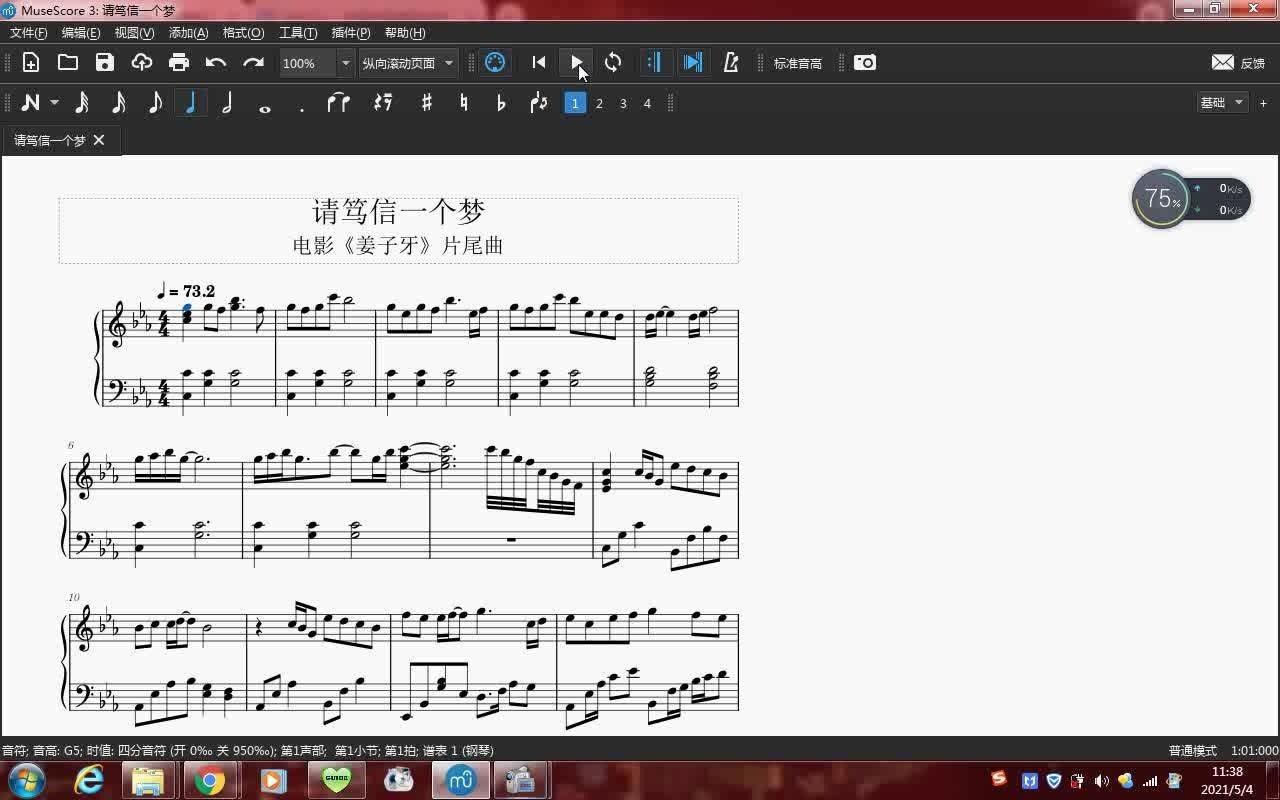Click the volume icon in system tray

pyautogui.click(x=1102, y=781)
